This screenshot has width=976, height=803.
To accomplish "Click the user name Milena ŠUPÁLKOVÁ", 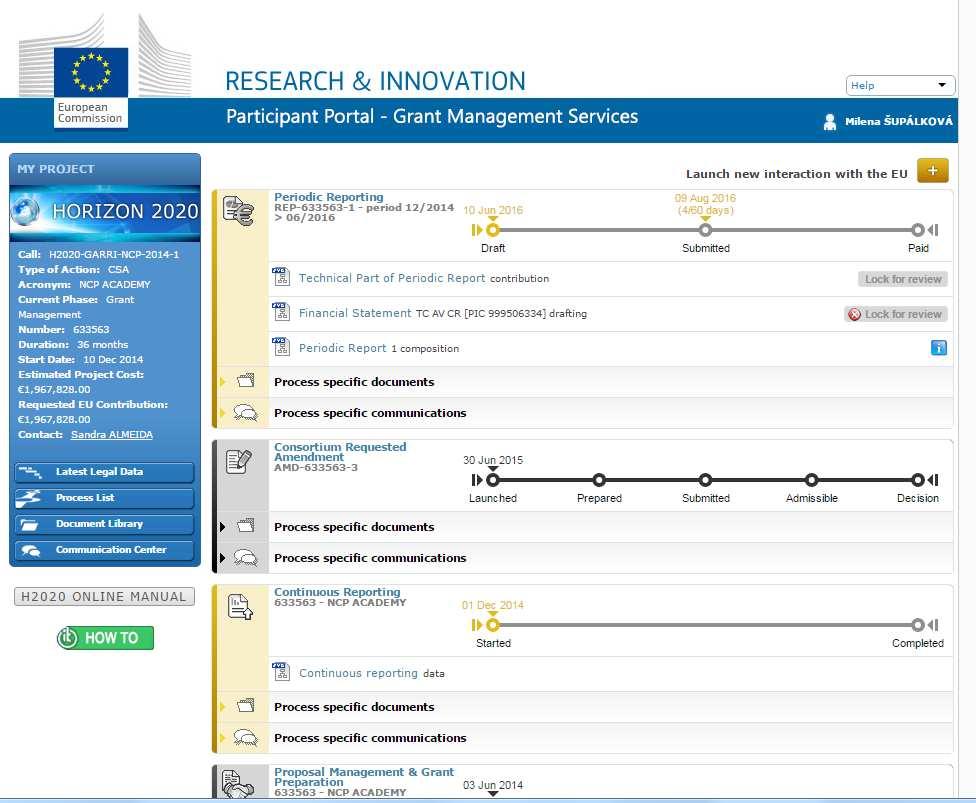I will click(898, 121).
